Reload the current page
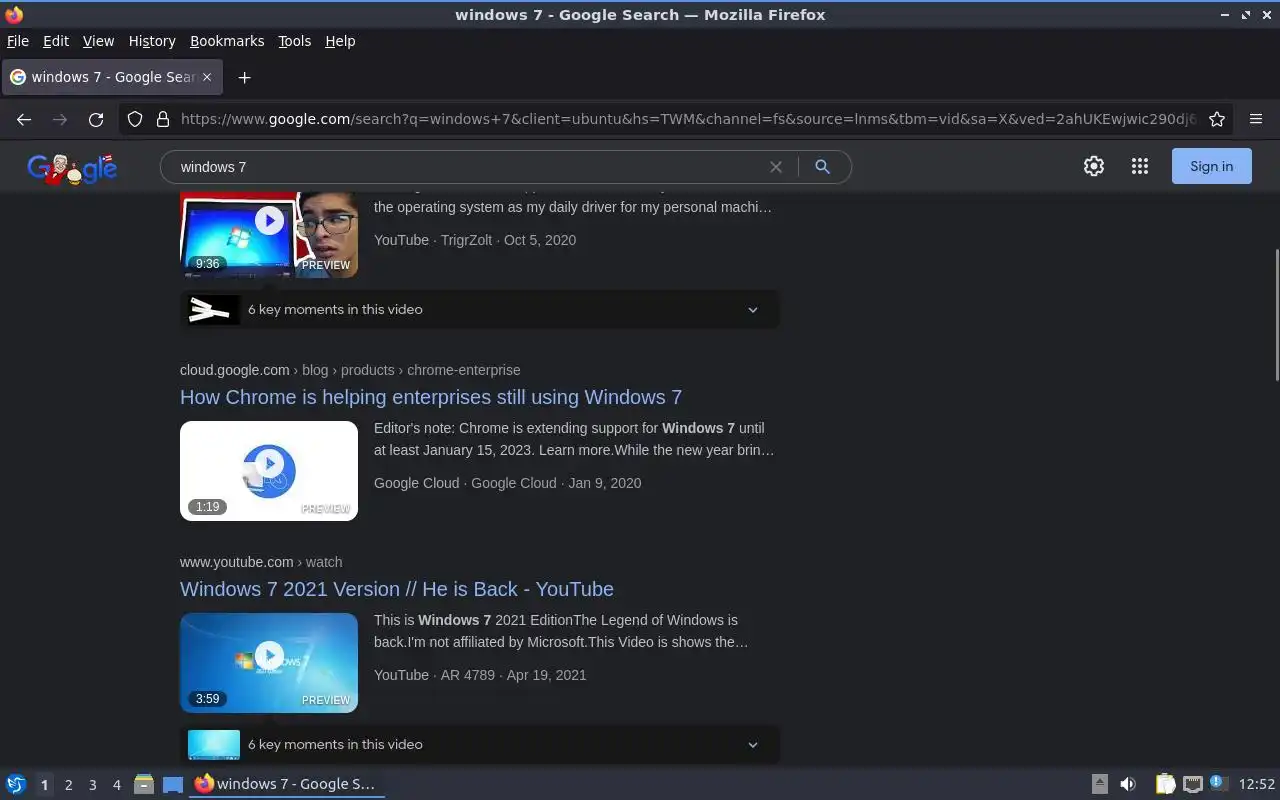The height and width of the screenshot is (800, 1280). click(x=96, y=119)
